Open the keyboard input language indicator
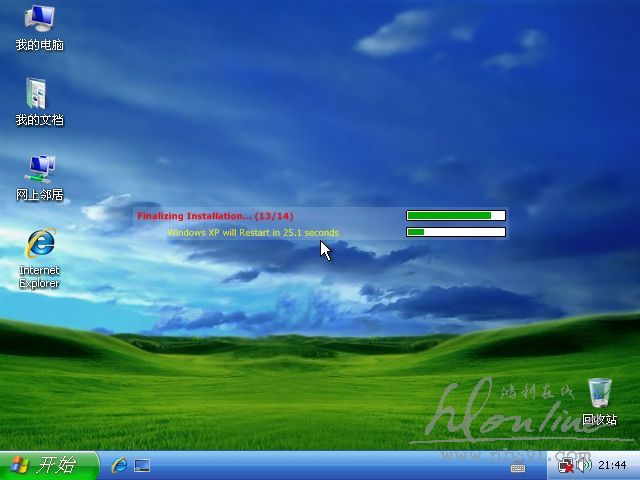This screenshot has width=640, height=480. tap(518, 468)
